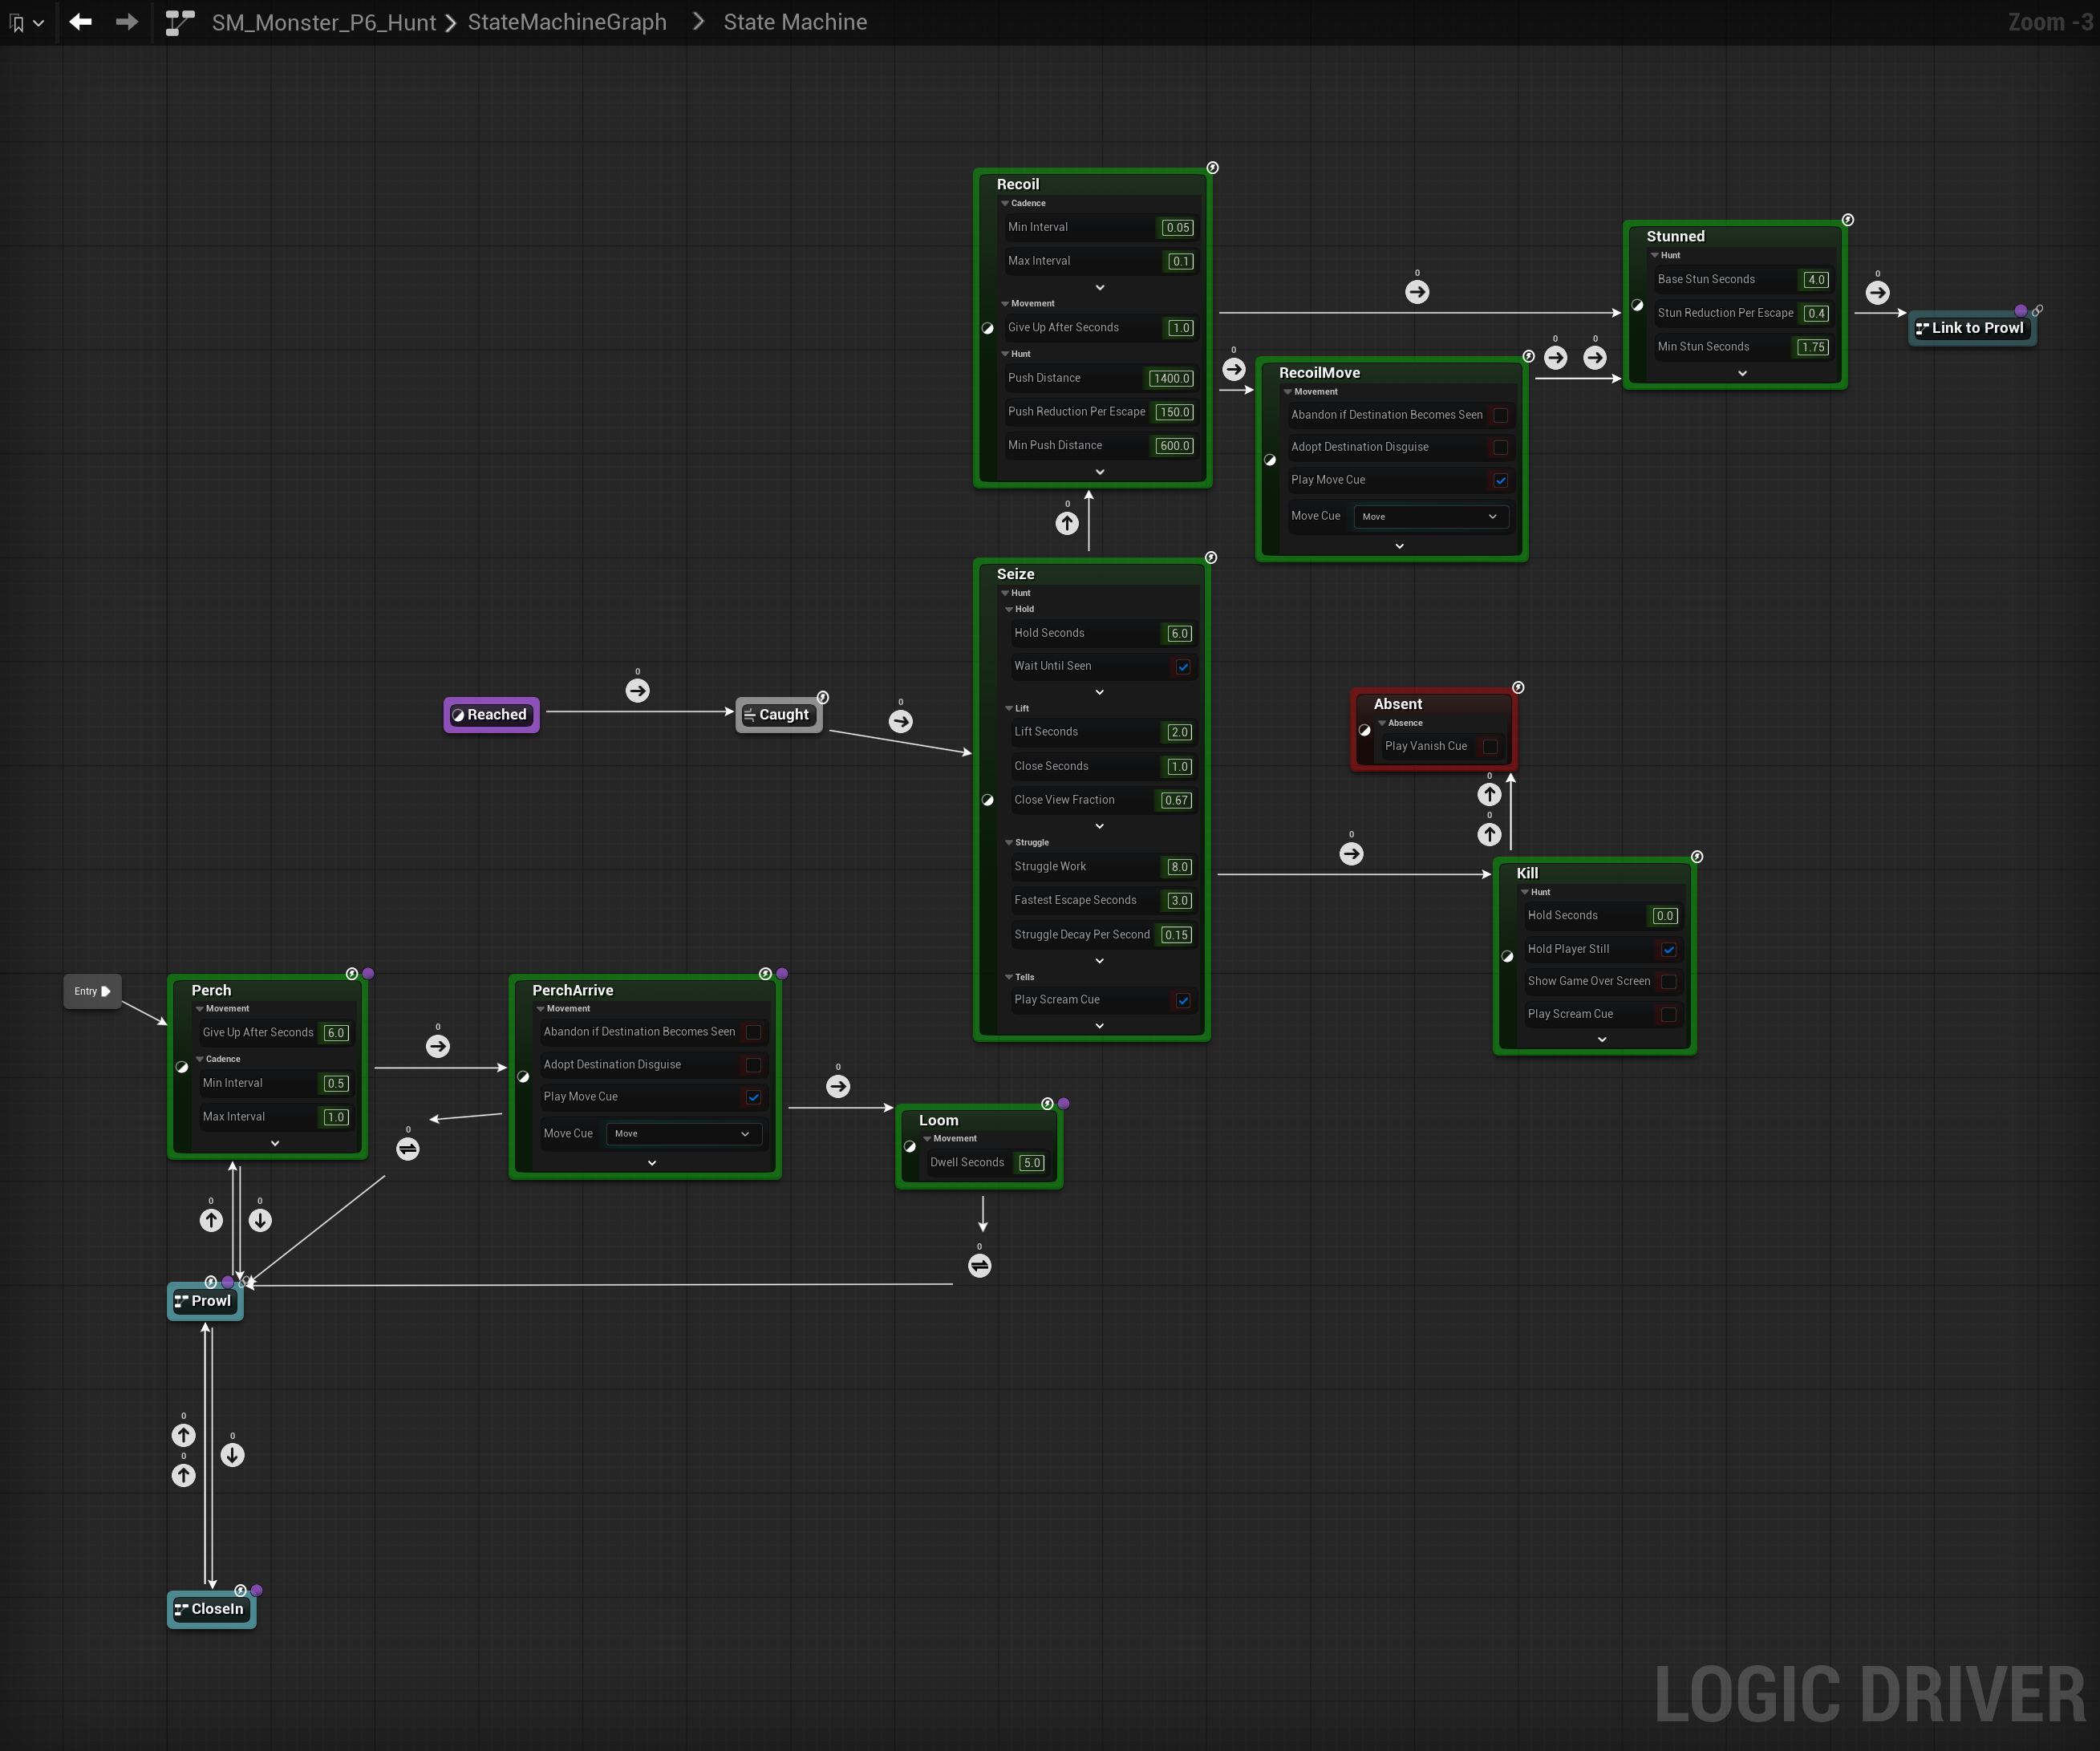Enable Play Vanish Cue in Absent
The width and height of the screenshot is (2100, 1751).
point(1490,747)
